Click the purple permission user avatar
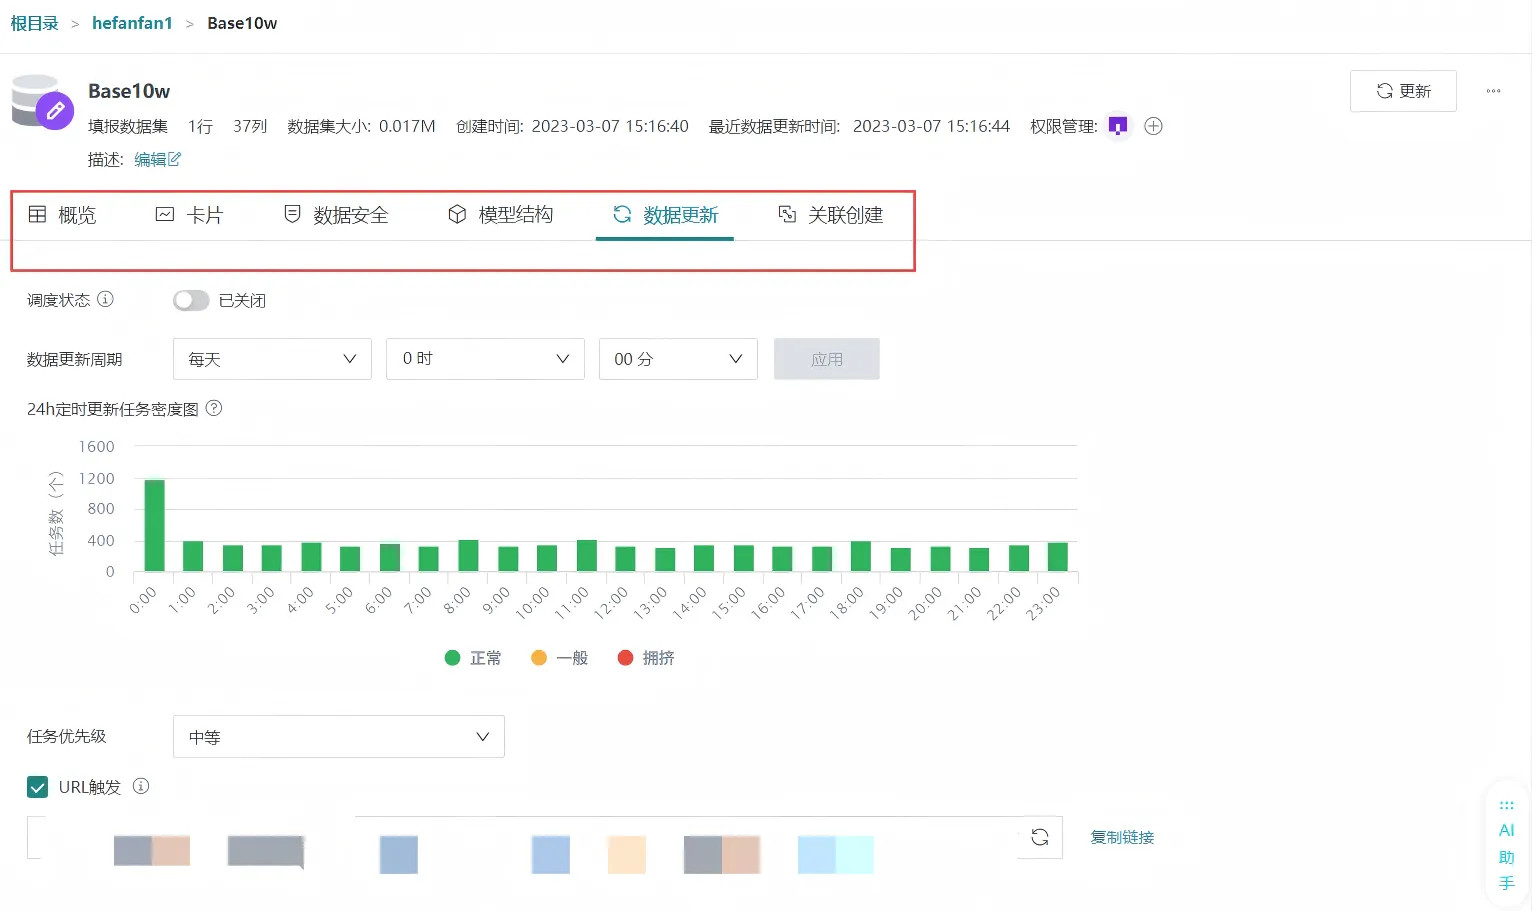Image resolution: width=1532 pixels, height=911 pixels. pyautogui.click(x=1118, y=126)
